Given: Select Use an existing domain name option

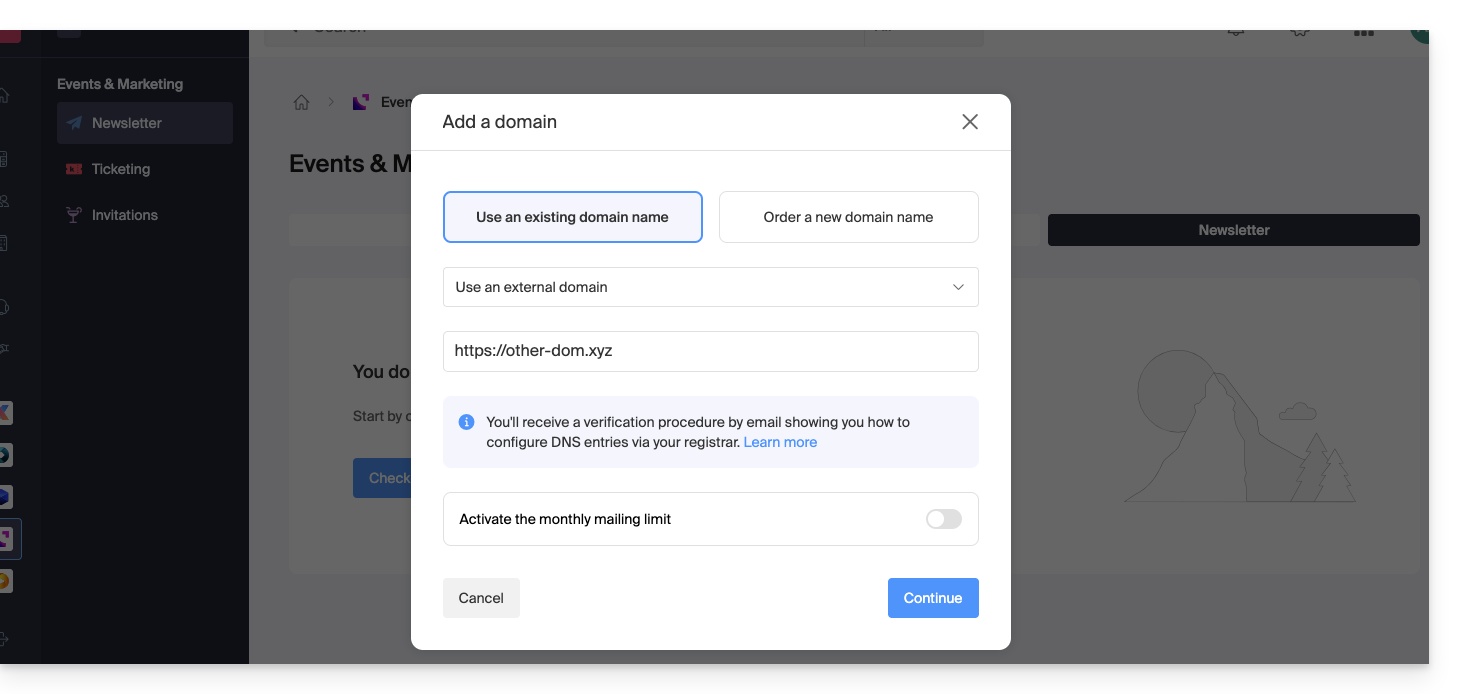Looking at the screenshot, I should (x=572, y=217).
